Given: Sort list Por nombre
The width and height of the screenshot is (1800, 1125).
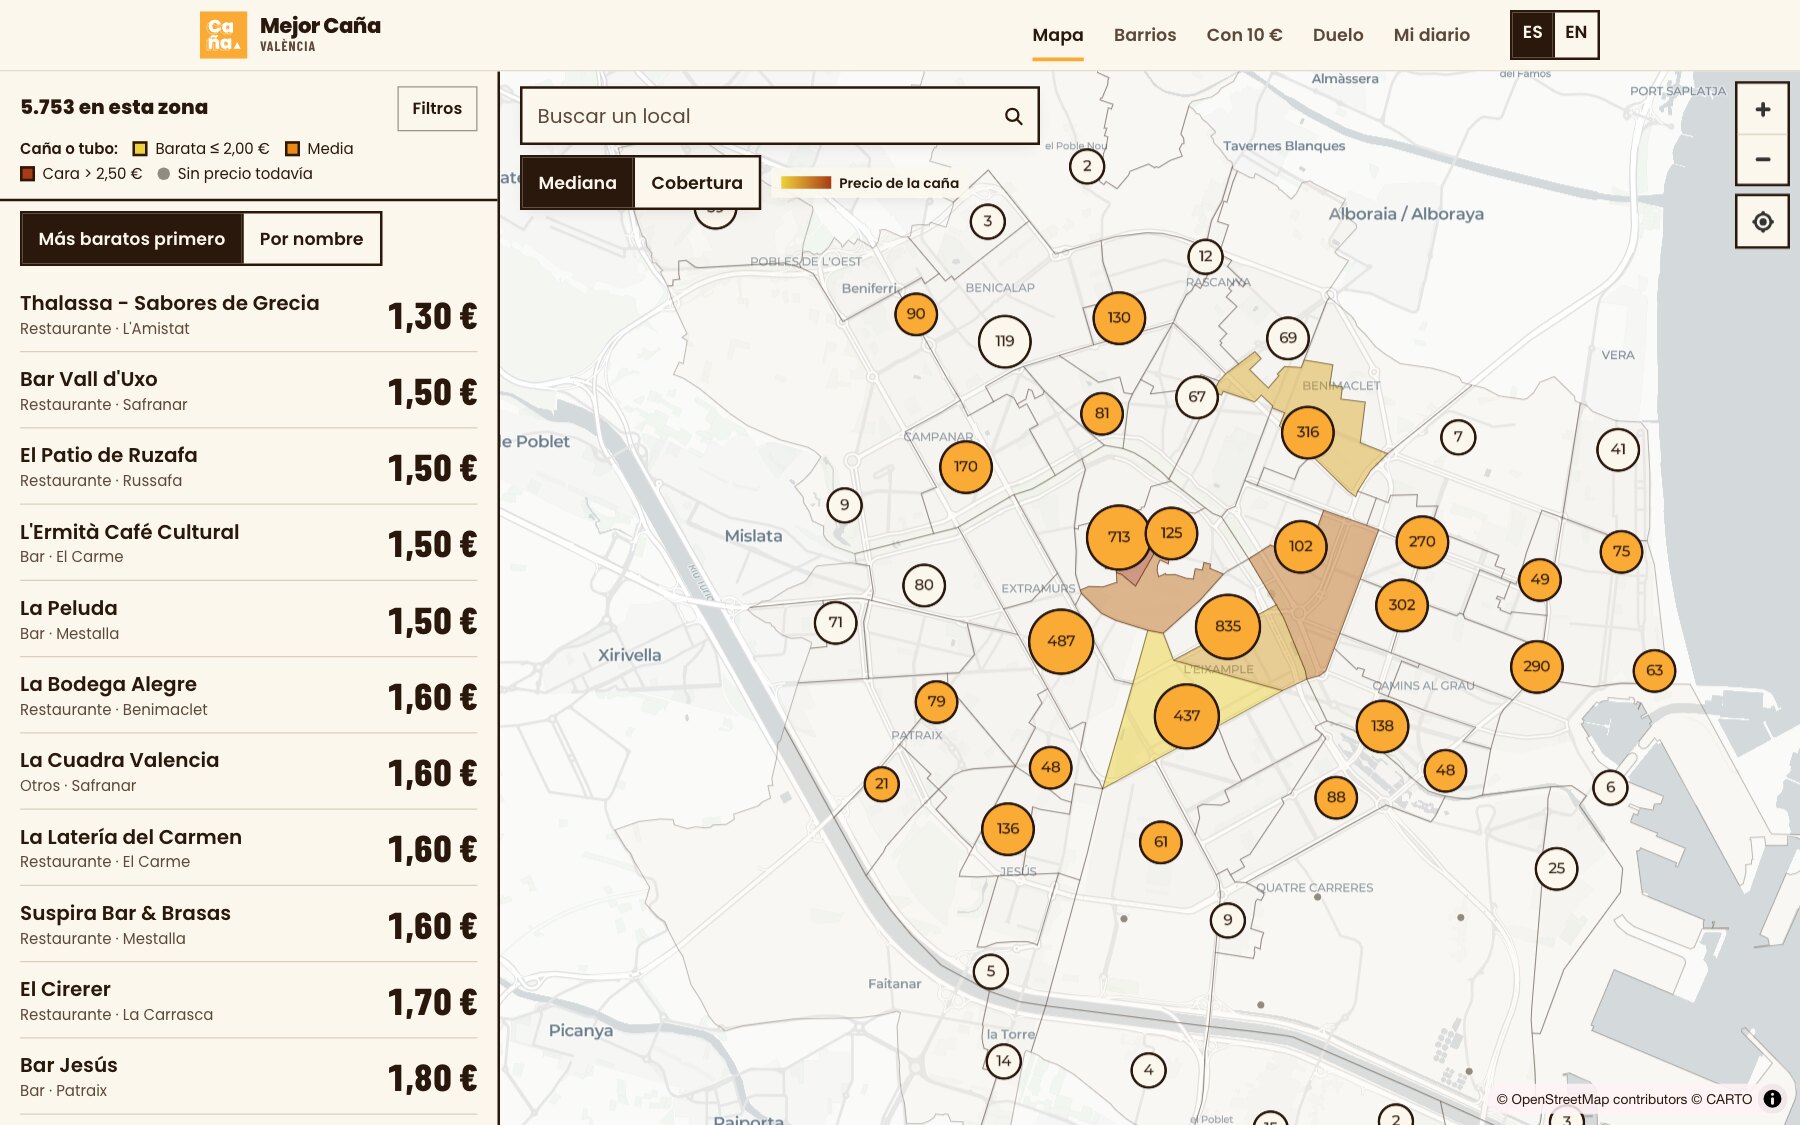Looking at the screenshot, I should pyautogui.click(x=311, y=239).
